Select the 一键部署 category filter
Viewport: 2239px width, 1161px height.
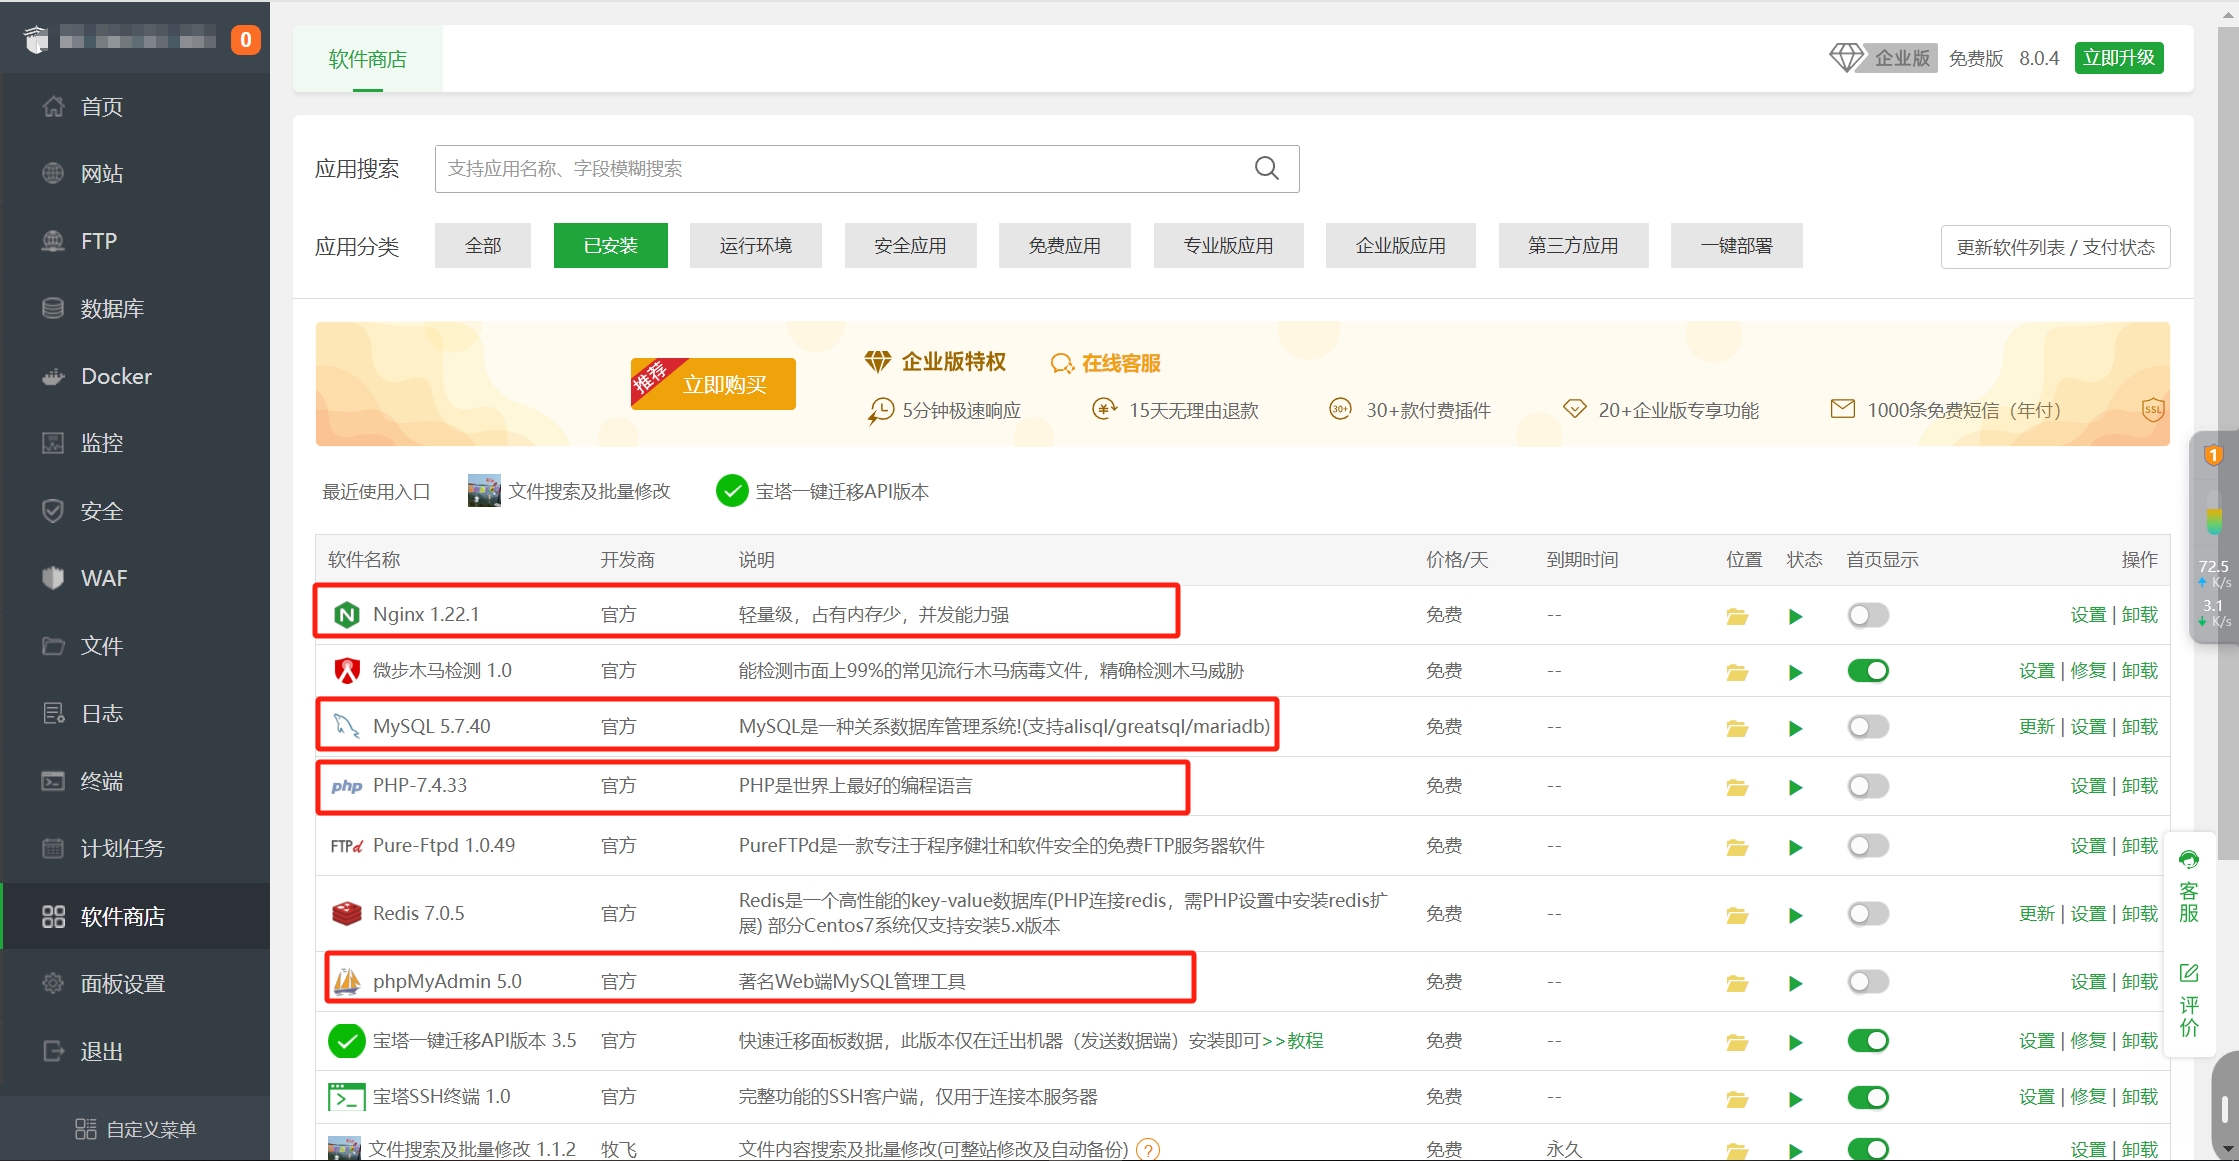pos(1737,245)
